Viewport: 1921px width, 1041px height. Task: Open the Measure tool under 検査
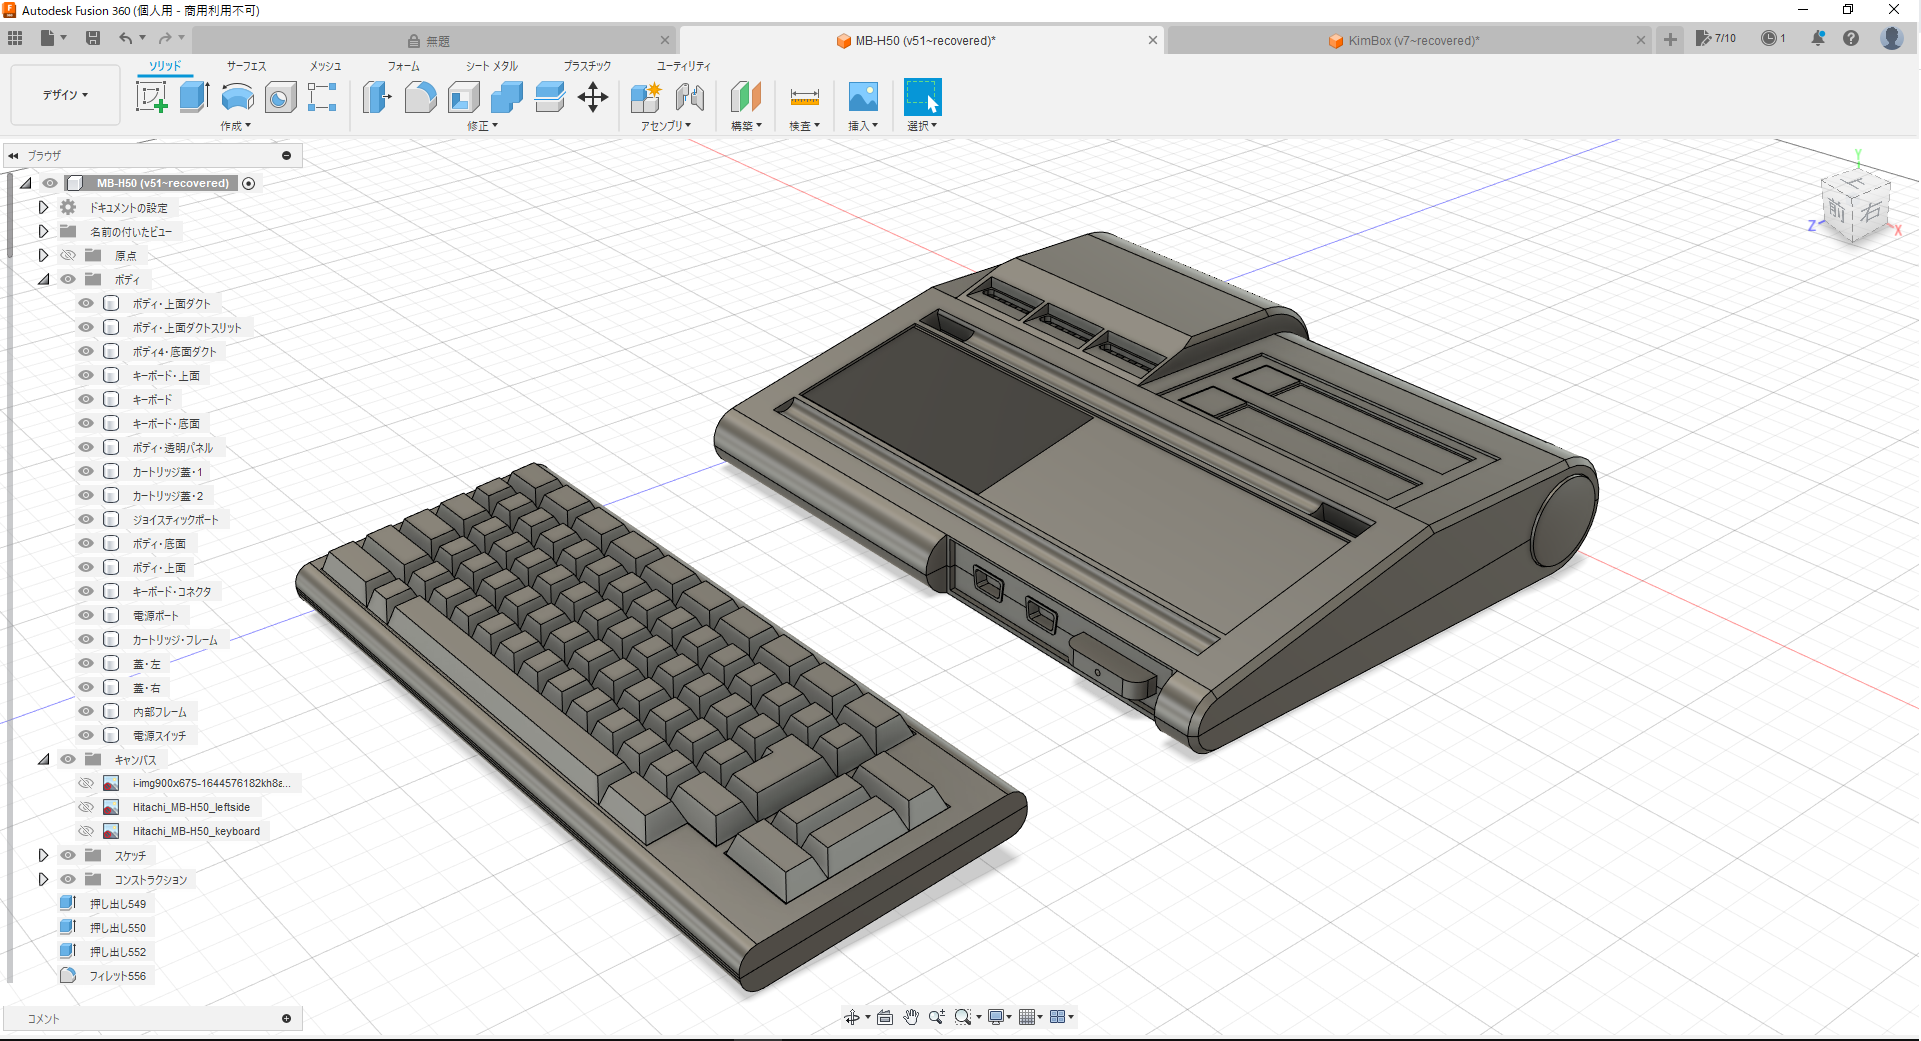pos(805,97)
